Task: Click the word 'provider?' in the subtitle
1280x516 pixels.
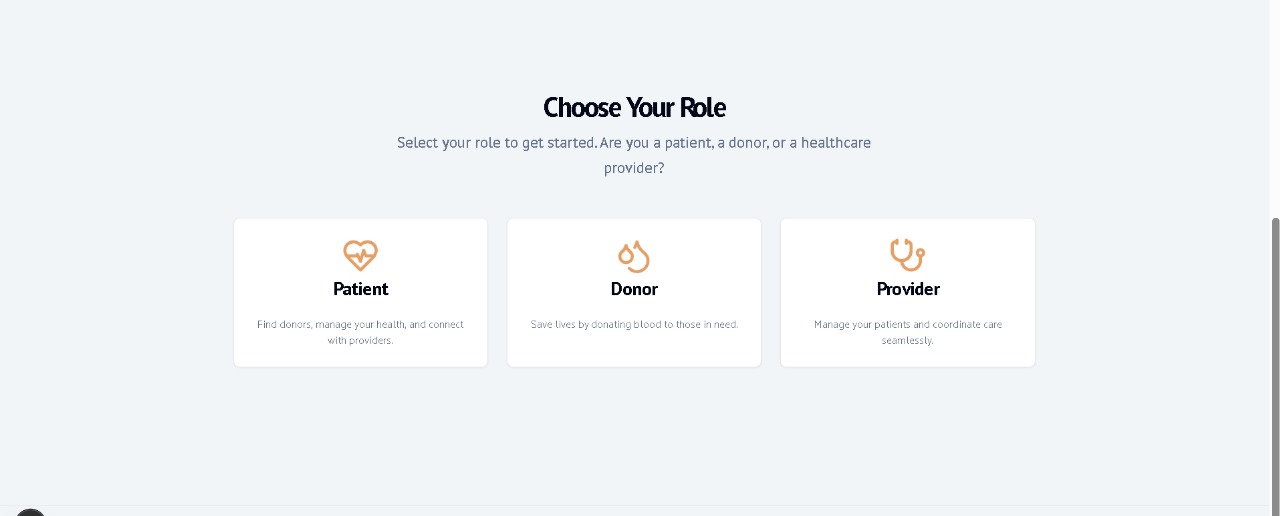Action: click(x=634, y=169)
